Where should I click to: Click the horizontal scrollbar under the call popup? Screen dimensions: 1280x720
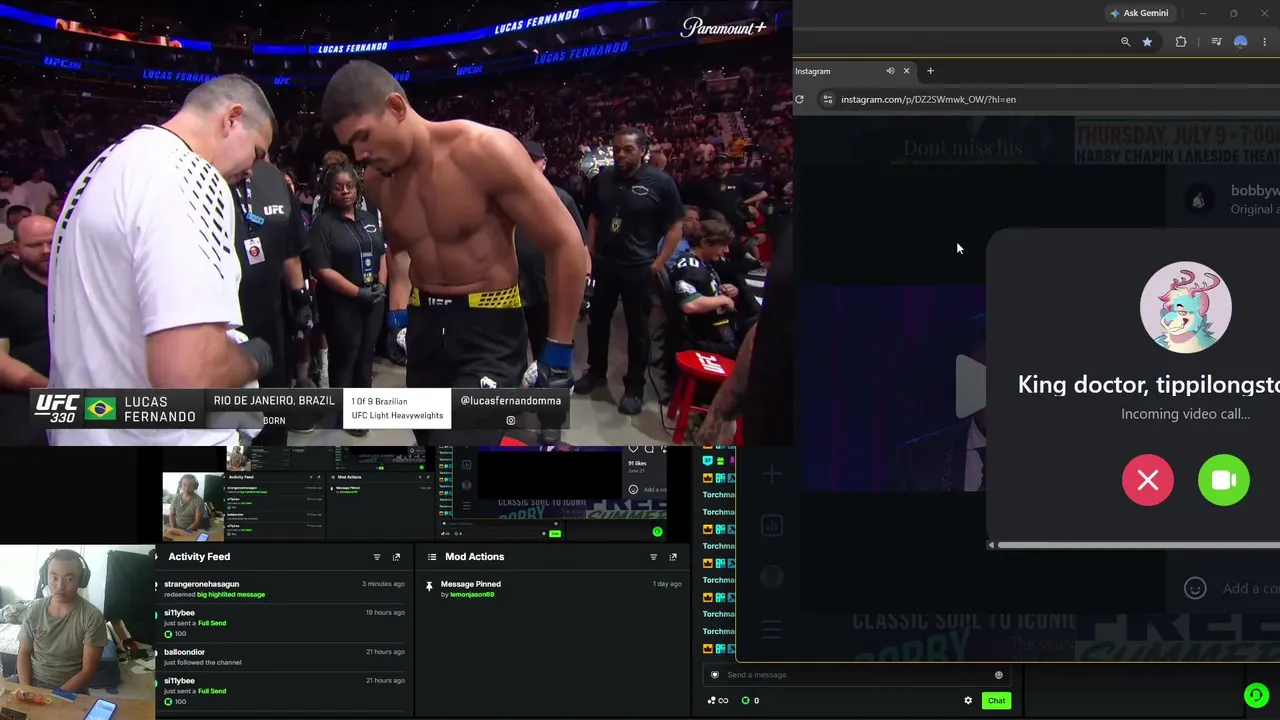point(1139,545)
